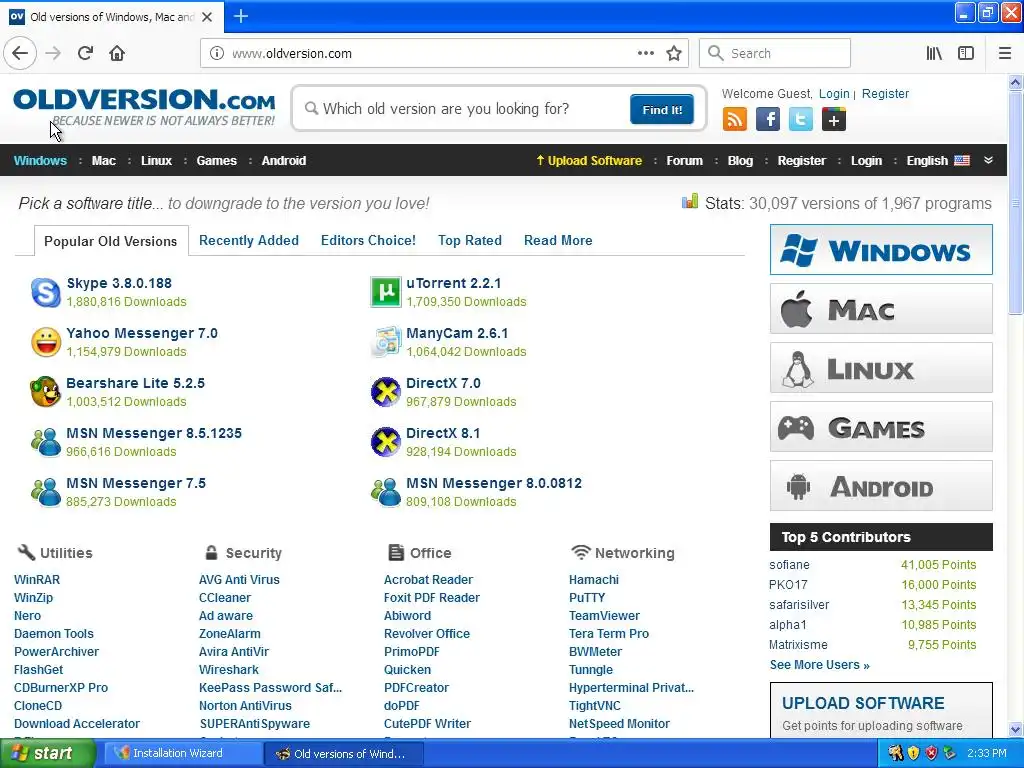Viewport: 1024px width, 768px height.
Task: Open the orange RSS feed icon
Action: point(735,120)
